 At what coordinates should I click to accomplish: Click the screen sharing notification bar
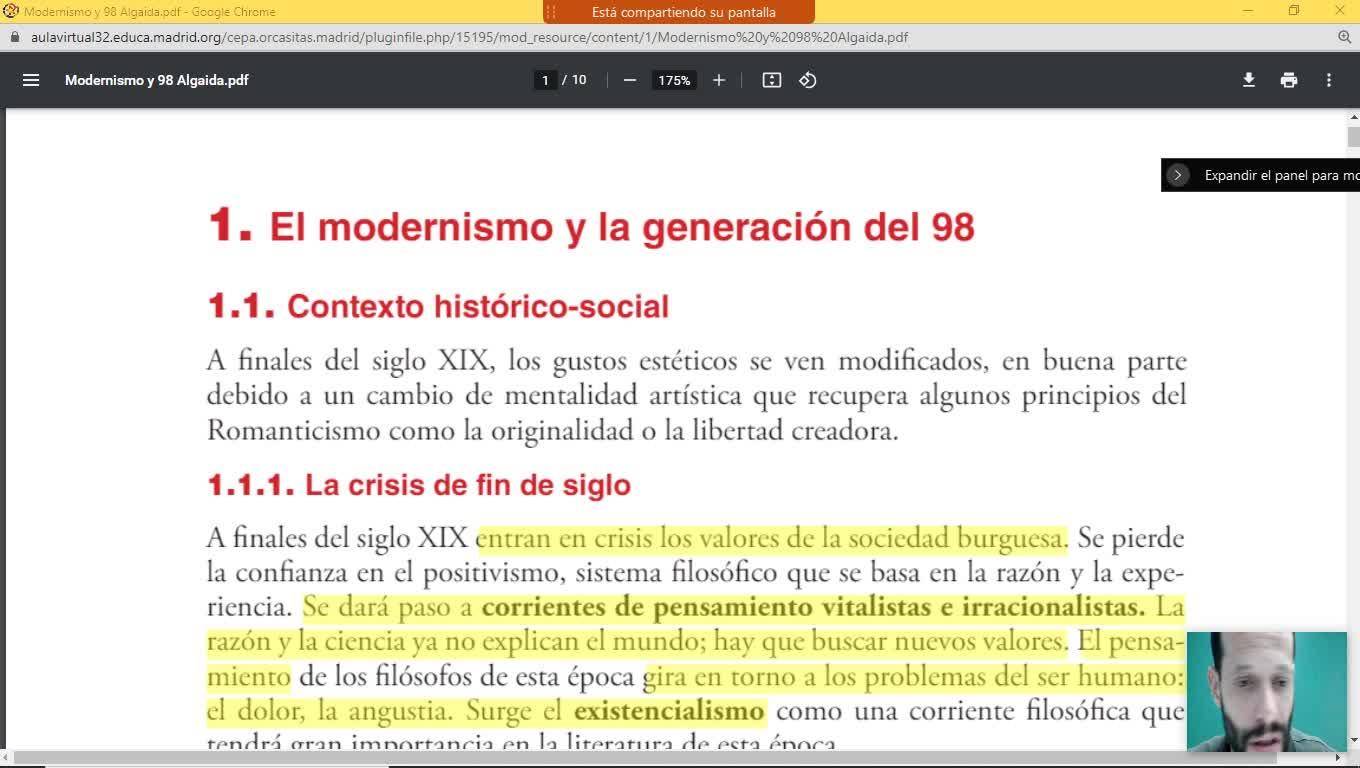pyautogui.click(x=679, y=12)
